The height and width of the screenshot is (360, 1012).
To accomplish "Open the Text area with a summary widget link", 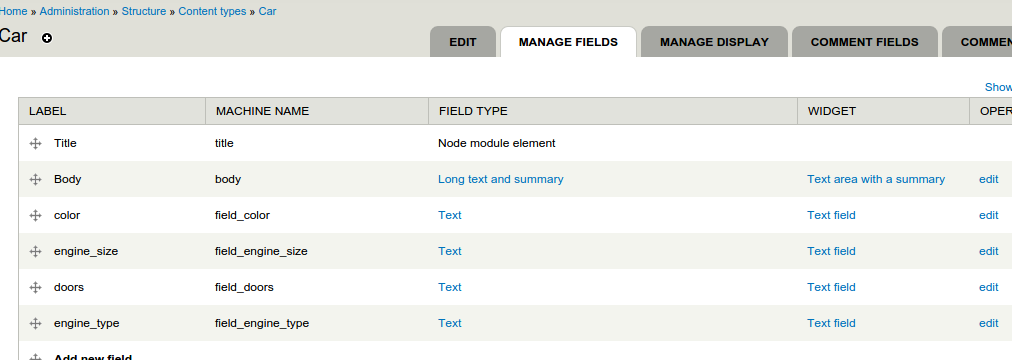I will [876, 179].
